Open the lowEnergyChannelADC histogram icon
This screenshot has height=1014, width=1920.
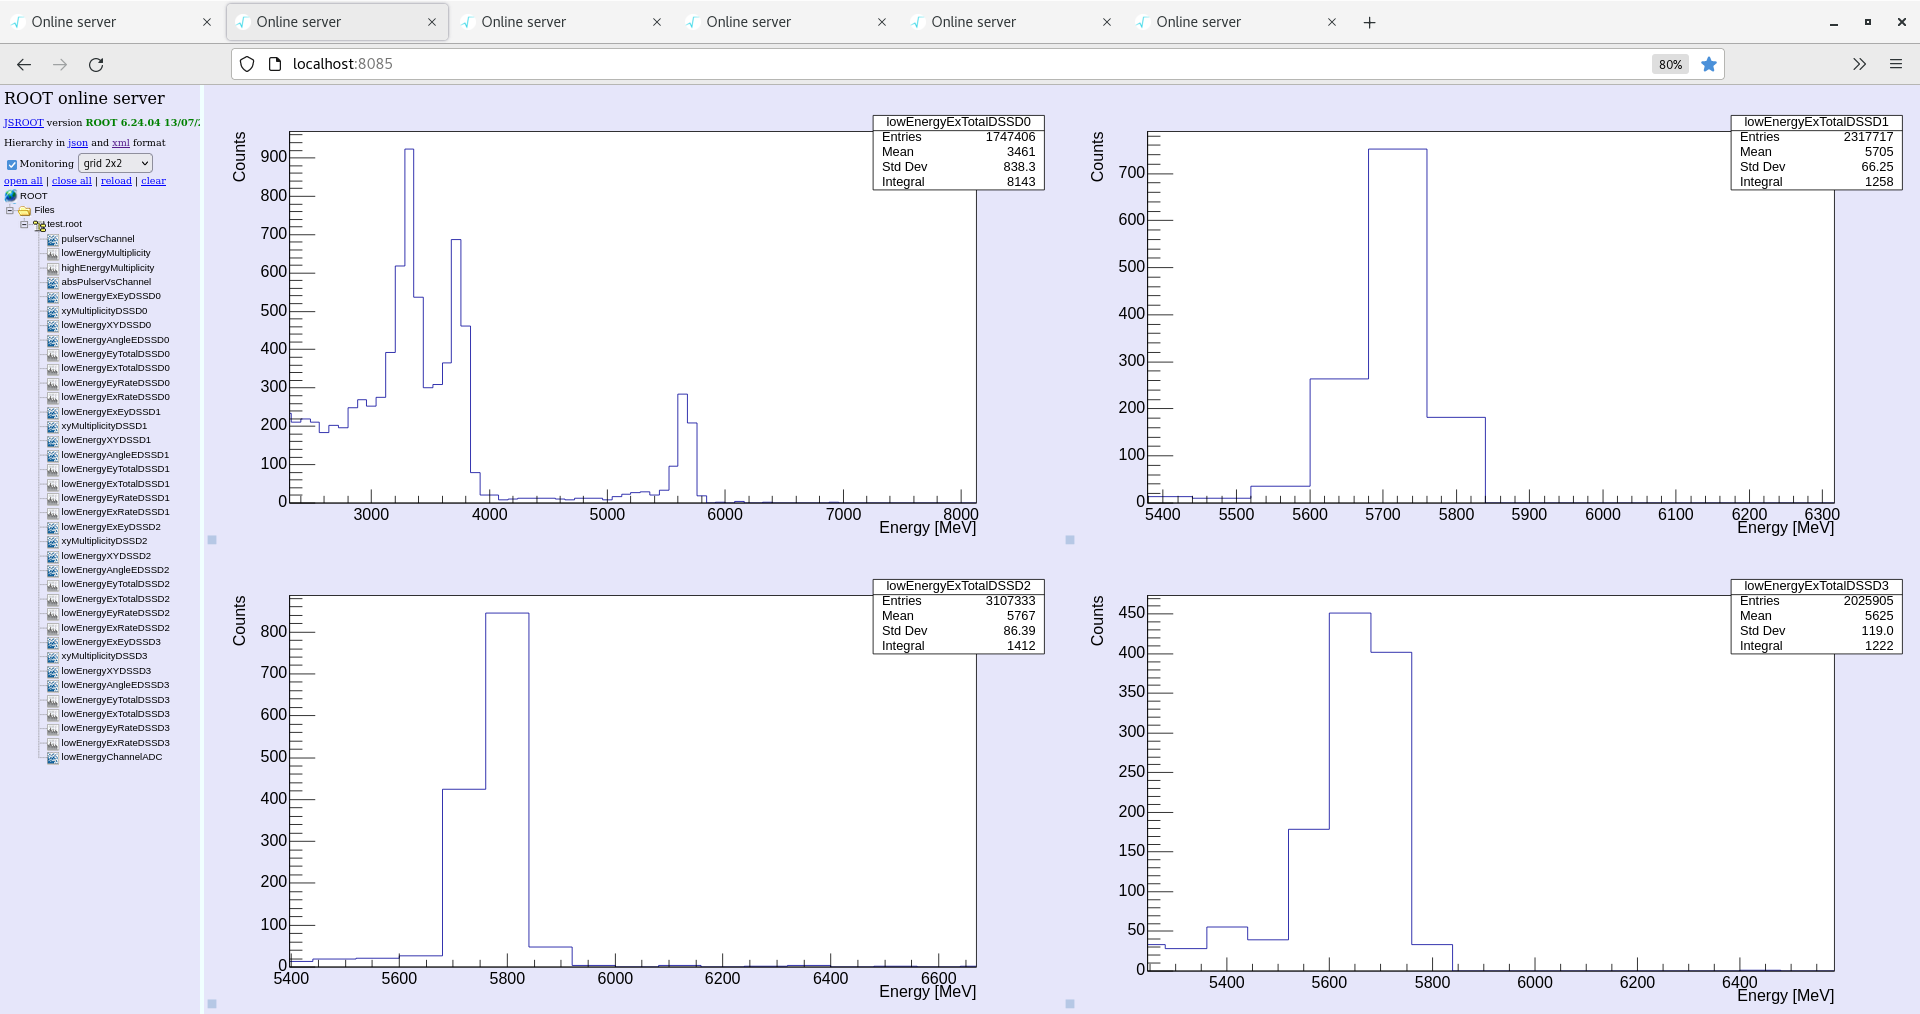coord(52,757)
